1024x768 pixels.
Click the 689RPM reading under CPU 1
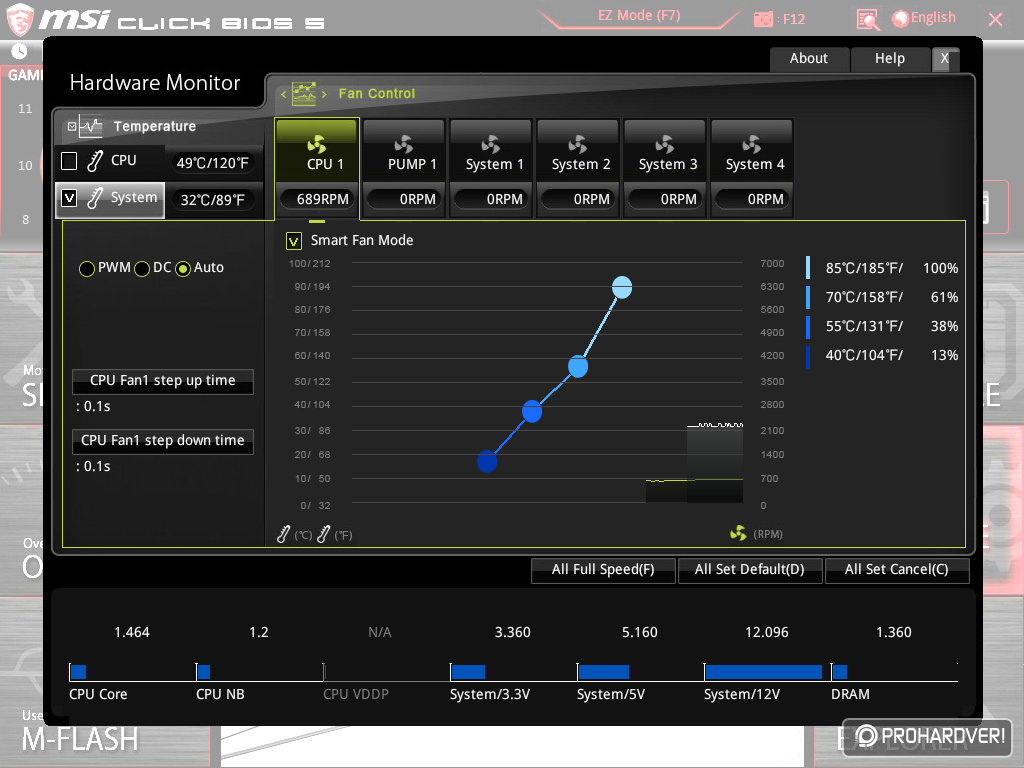coord(317,199)
